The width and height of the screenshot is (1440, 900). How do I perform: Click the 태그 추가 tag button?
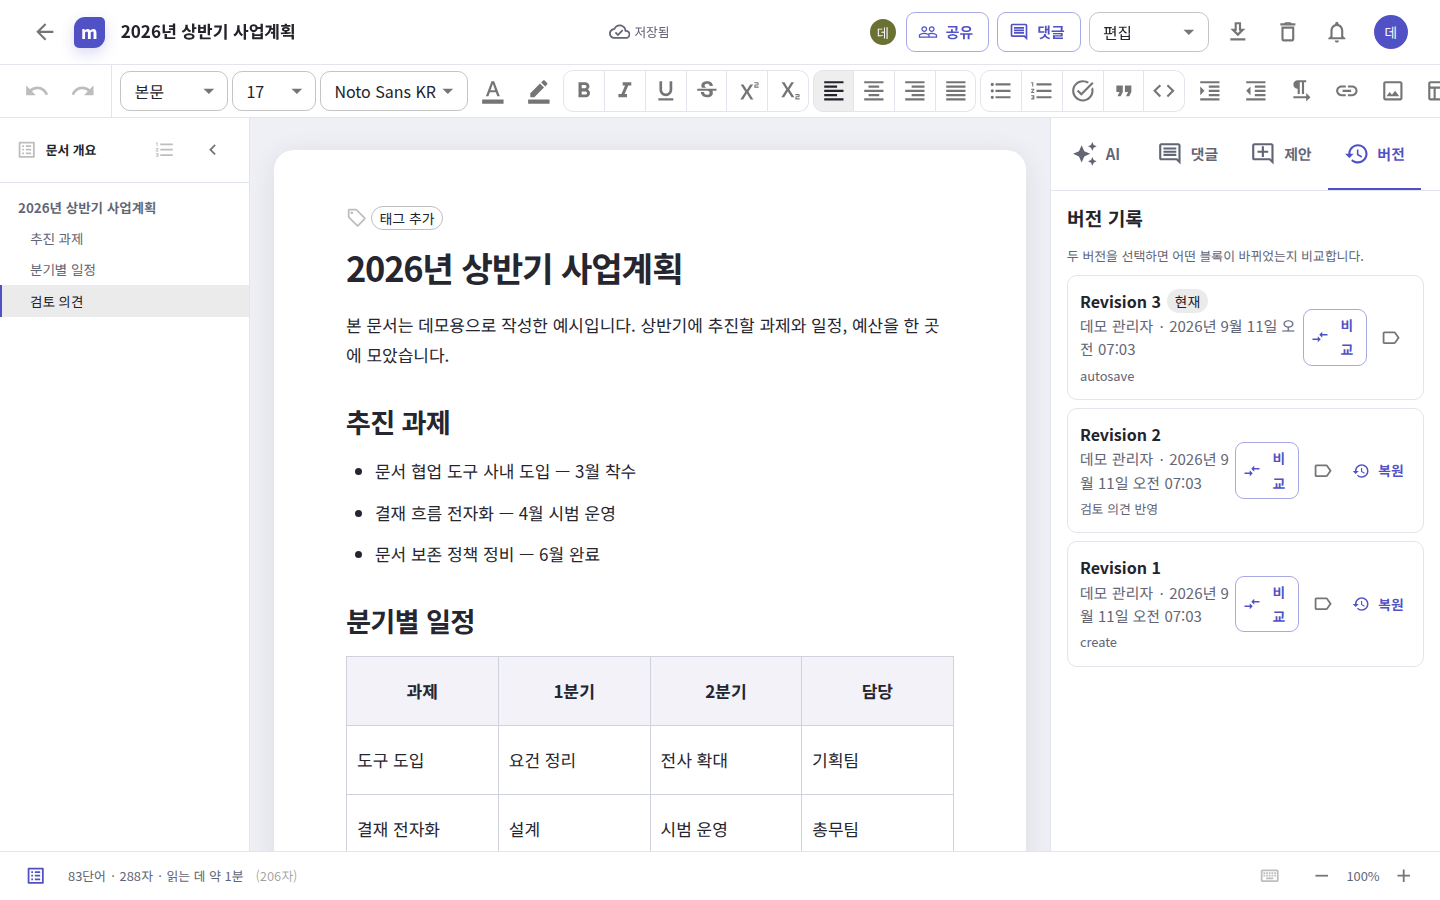(x=407, y=218)
